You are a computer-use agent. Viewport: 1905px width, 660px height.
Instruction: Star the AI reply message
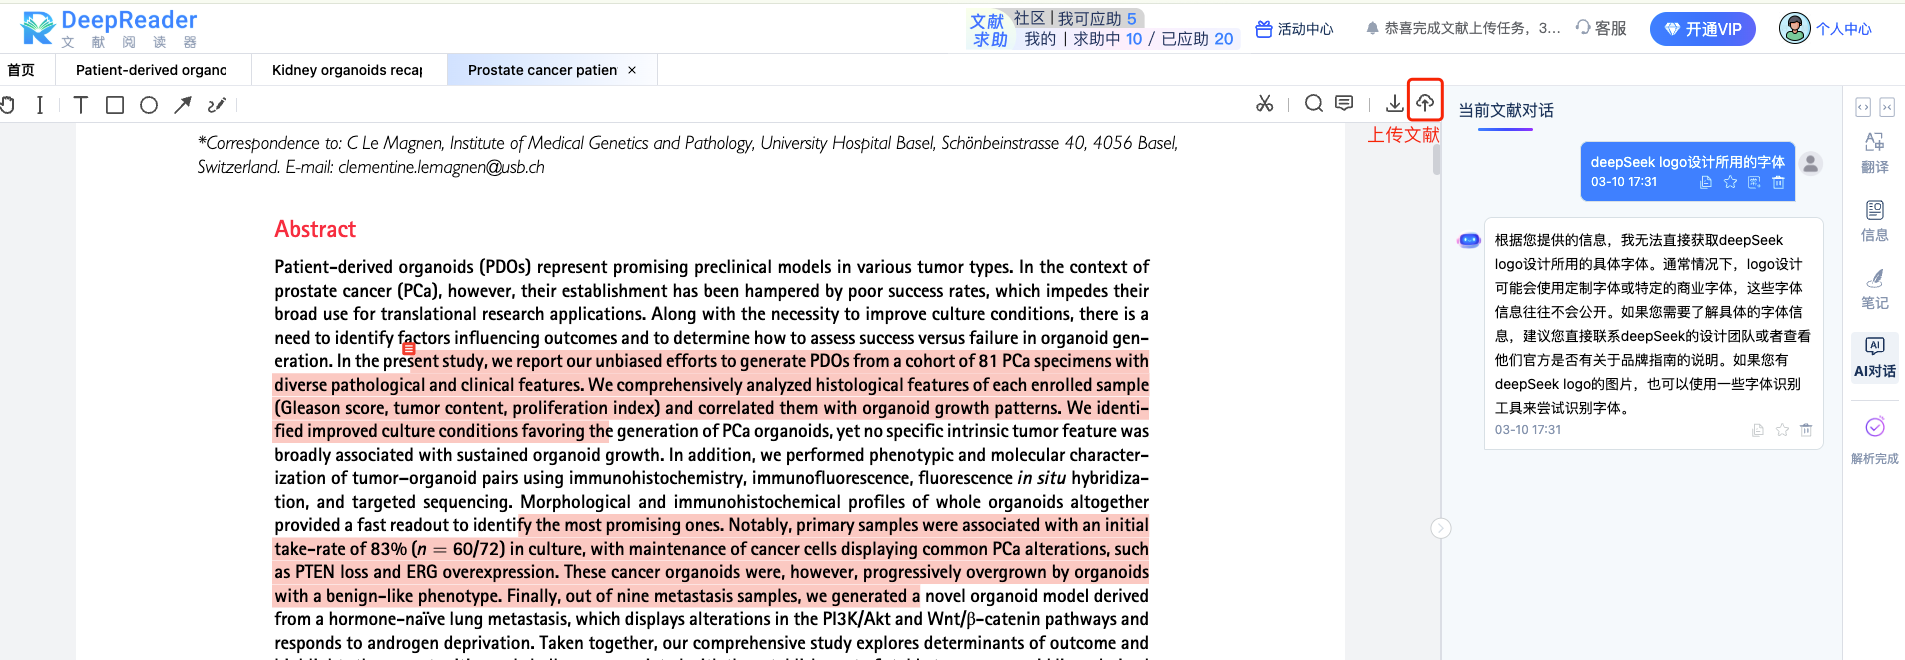click(x=1782, y=430)
